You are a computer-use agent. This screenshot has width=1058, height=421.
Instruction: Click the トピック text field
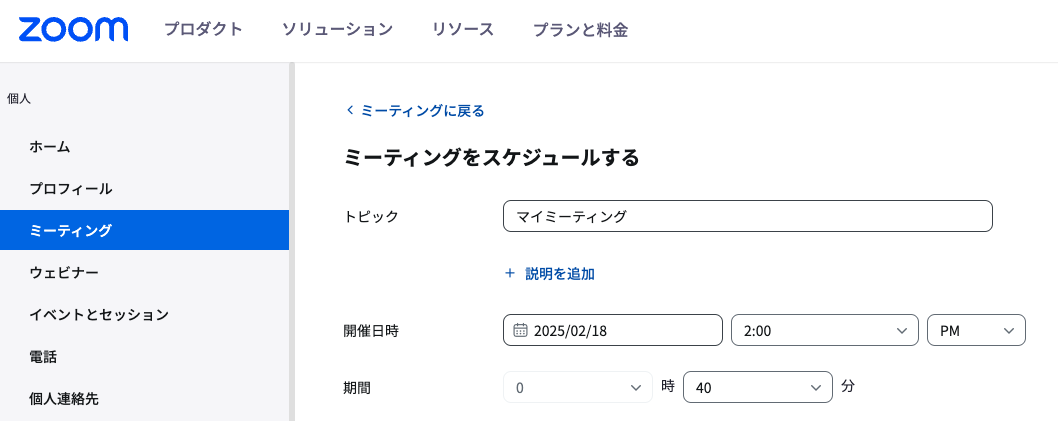pyautogui.click(x=747, y=216)
